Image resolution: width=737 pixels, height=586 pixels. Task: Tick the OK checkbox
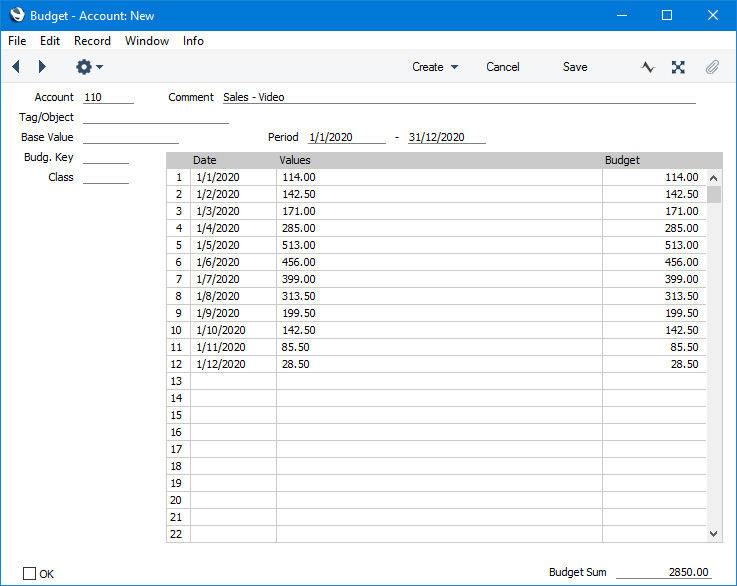[x=29, y=573]
